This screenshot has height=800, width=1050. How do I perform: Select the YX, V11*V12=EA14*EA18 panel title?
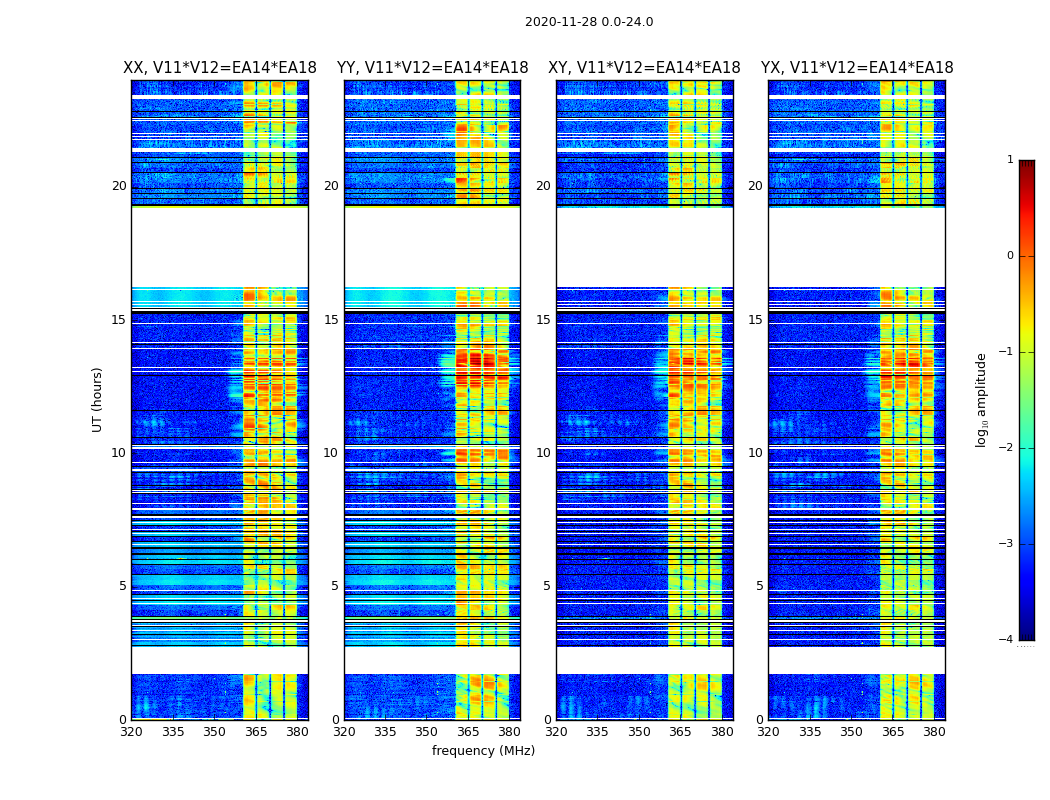click(x=857, y=68)
